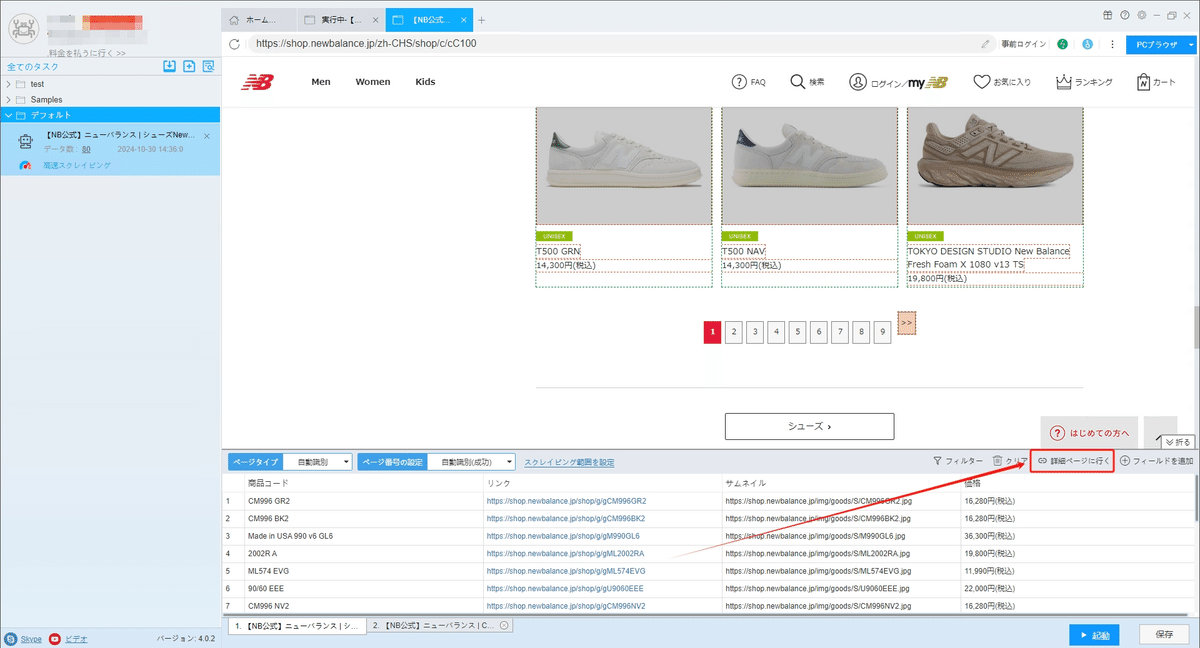Open help via the question mark icon
The image size is (1200, 648).
coord(1125,15)
